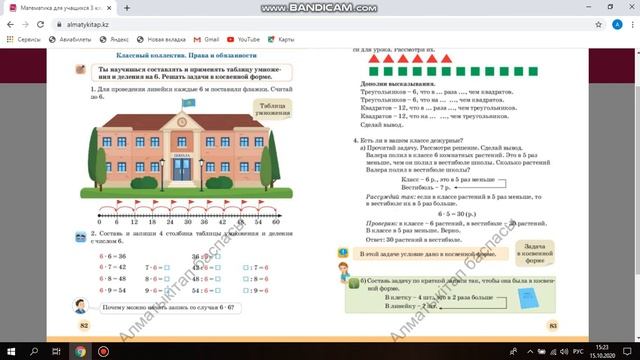The image size is (640, 360).
Task: Click the page number 82 badge
Action: pos(84,325)
